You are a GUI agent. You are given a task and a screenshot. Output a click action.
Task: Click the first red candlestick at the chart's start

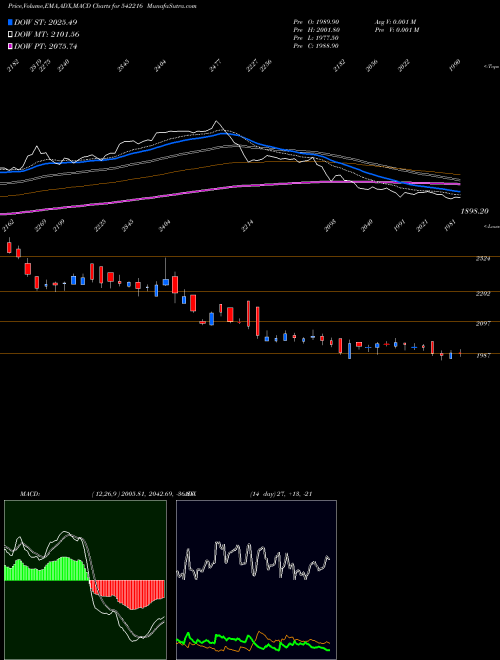(9, 246)
